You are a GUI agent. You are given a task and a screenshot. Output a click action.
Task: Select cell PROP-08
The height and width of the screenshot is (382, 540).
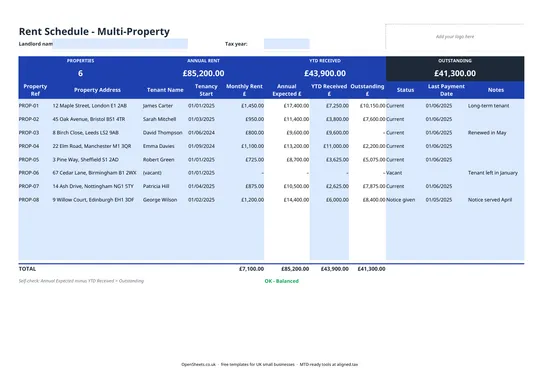coord(29,199)
